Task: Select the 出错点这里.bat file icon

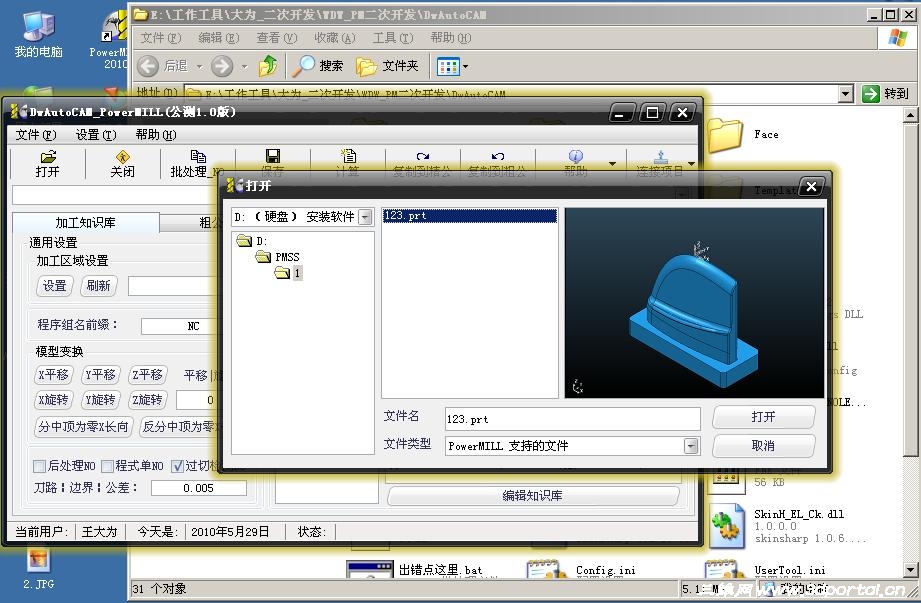Action: click(369, 569)
